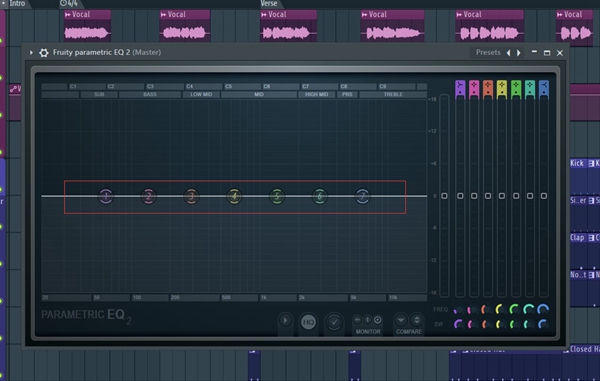Click the purple band 1 filter type icon
The height and width of the screenshot is (381, 600).
460,89
